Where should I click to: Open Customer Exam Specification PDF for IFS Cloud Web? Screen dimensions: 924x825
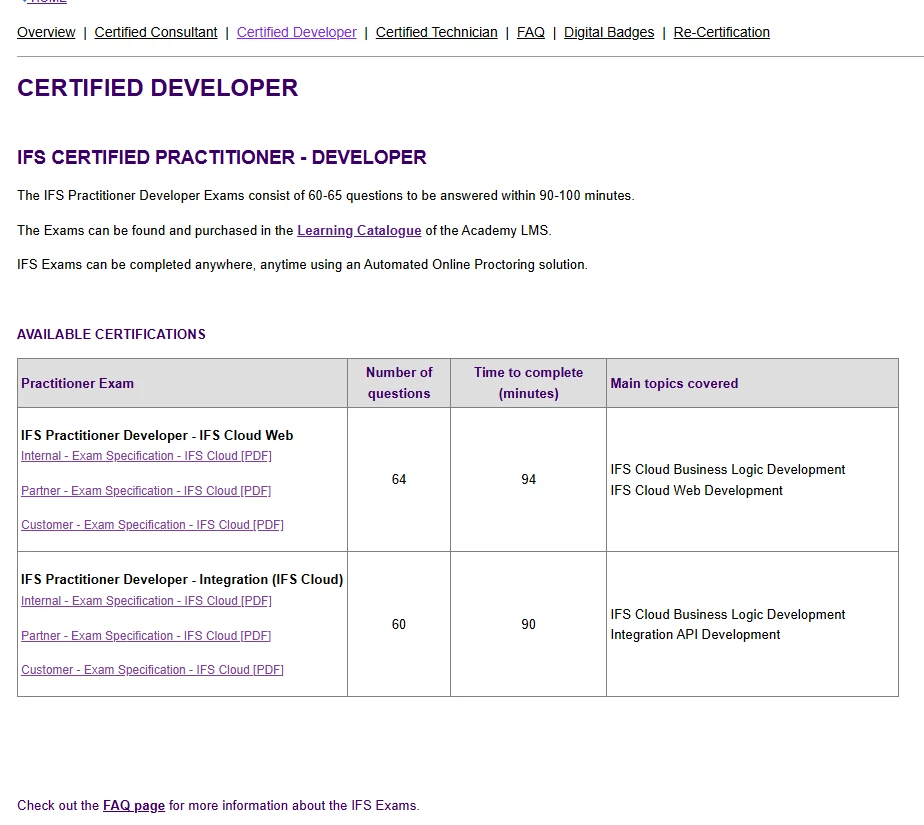[152, 525]
